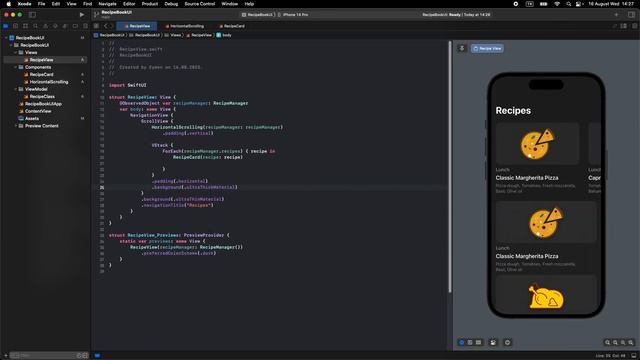The height and width of the screenshot is (360, 640).
Task: Open the Source Control navigator icon
Action: coord(16,26)
